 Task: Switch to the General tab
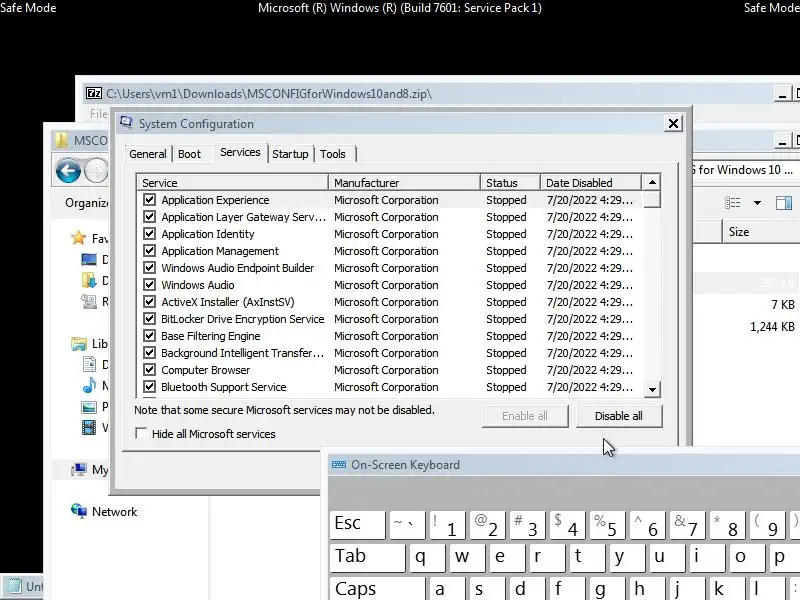(x=147, y=154)
